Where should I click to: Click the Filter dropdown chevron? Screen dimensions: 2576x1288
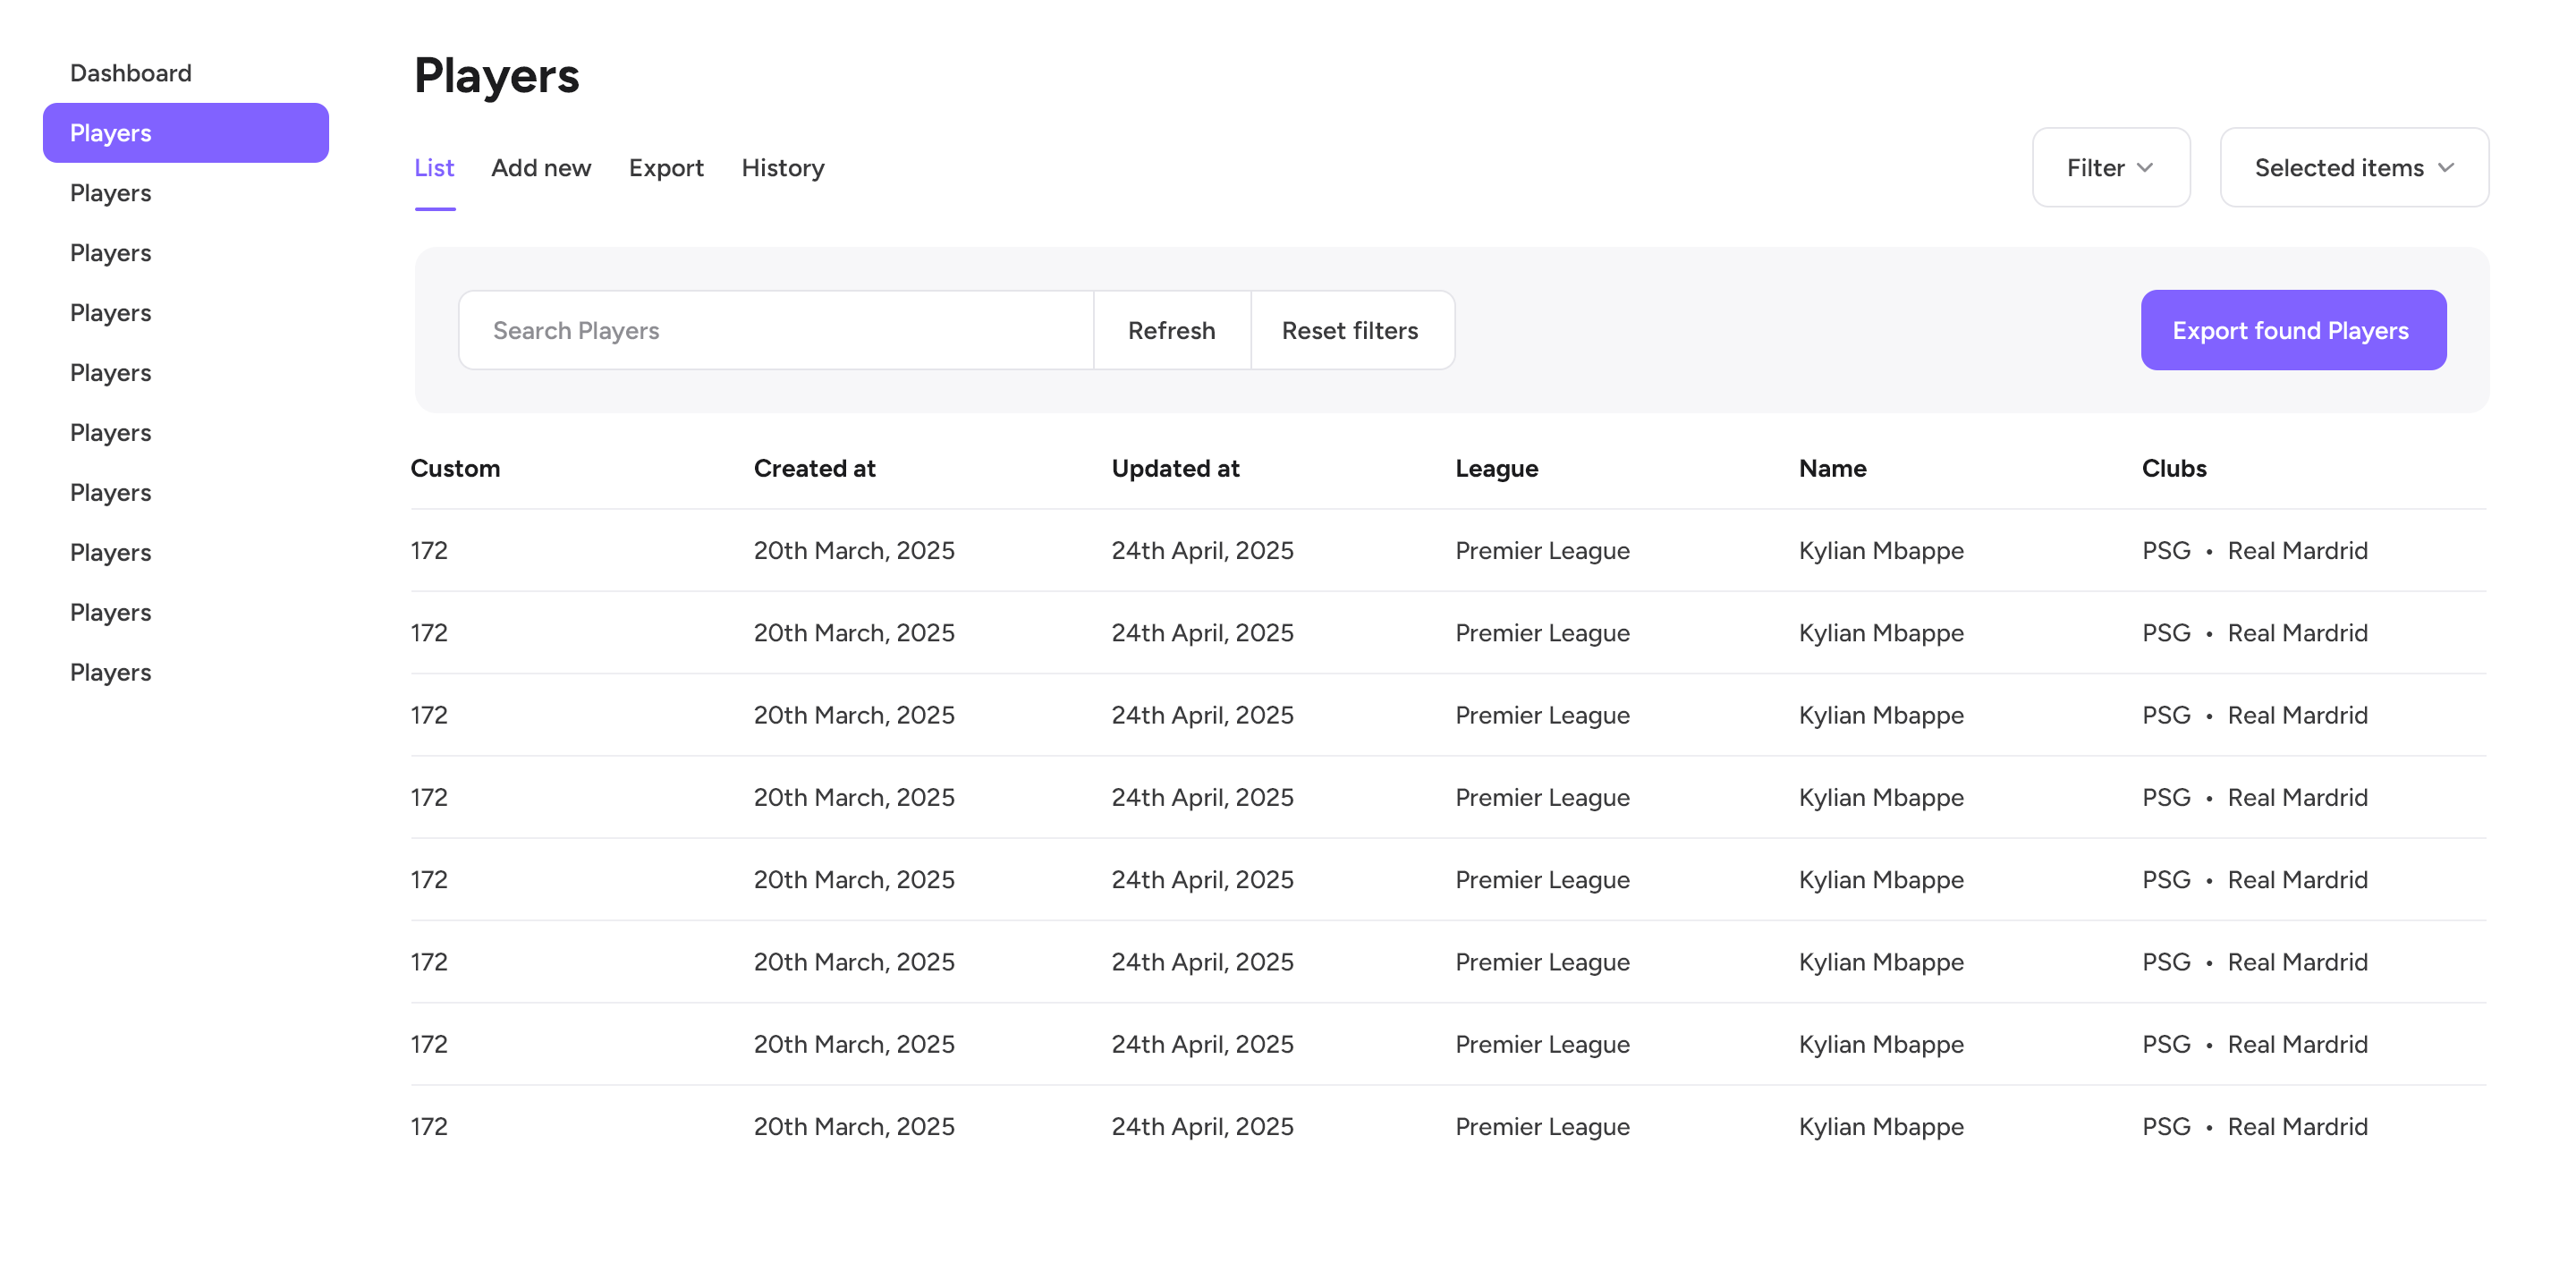pyautogui.click(x=2145, y=168)
